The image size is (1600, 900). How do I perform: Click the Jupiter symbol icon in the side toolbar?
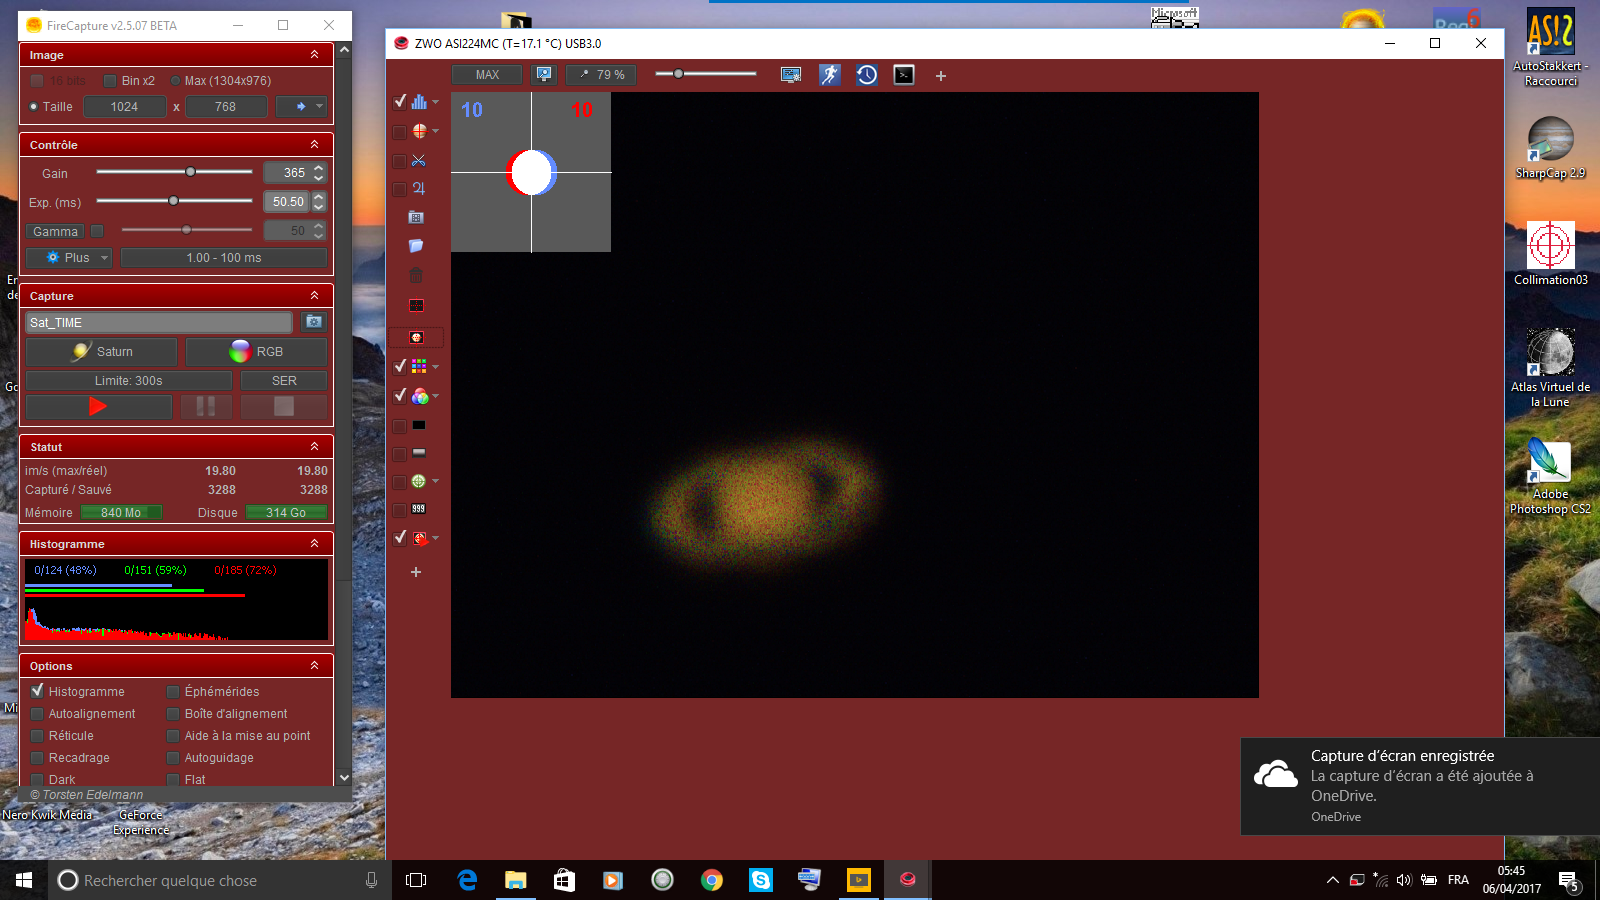(418, 189)
